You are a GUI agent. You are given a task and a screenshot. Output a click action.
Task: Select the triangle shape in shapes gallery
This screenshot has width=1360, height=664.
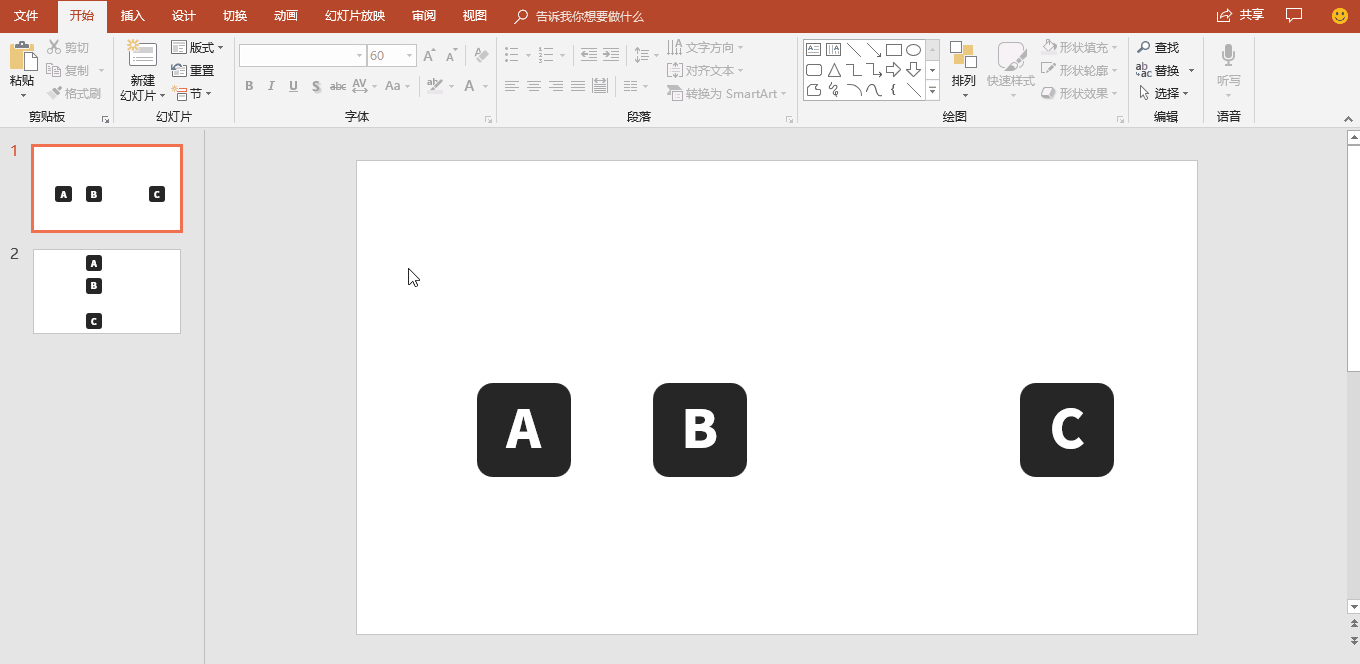(834, 70)
